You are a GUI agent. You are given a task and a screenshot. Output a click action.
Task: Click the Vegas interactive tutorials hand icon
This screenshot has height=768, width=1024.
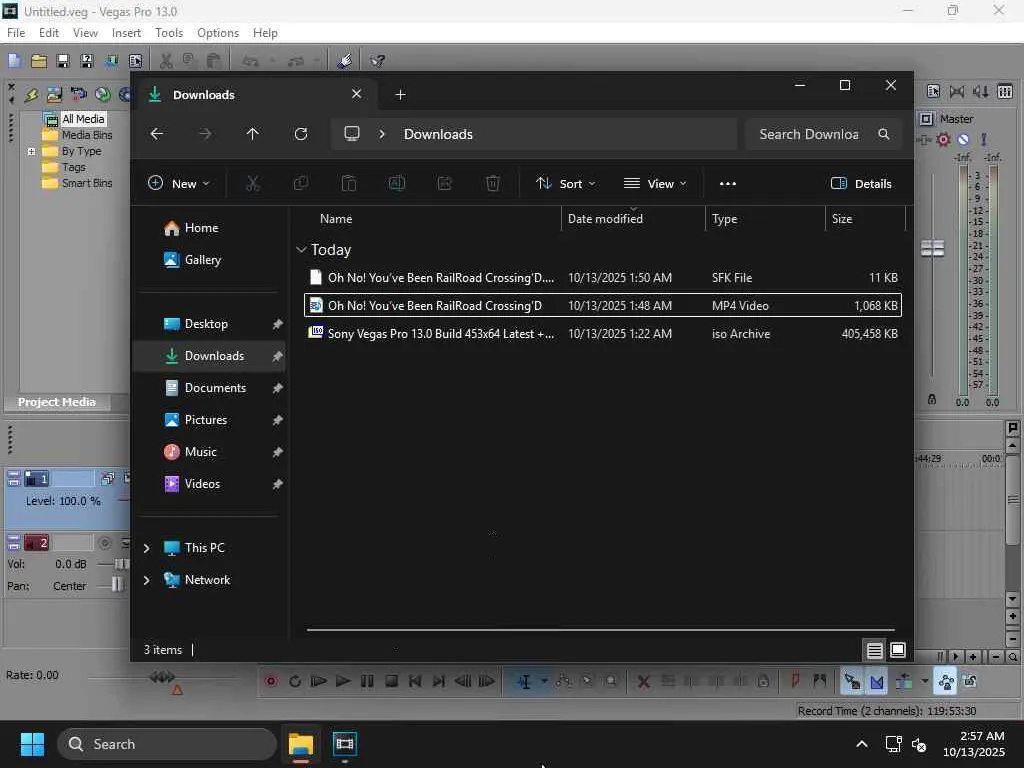[x=345, y=61]
